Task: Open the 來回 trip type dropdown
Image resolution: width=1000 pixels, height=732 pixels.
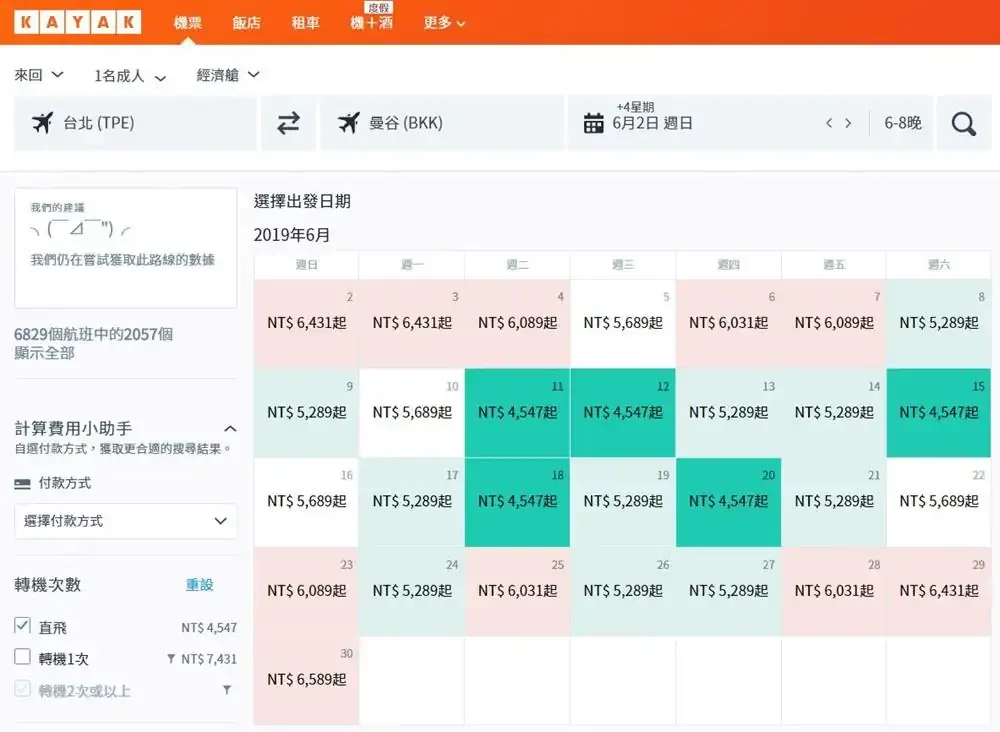Action: 39,75
